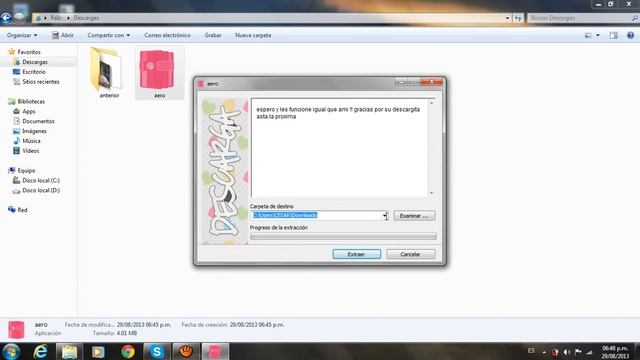Open the orange hand app on taskbar
The height and width of the screenshot is (360, 640).
186,351
